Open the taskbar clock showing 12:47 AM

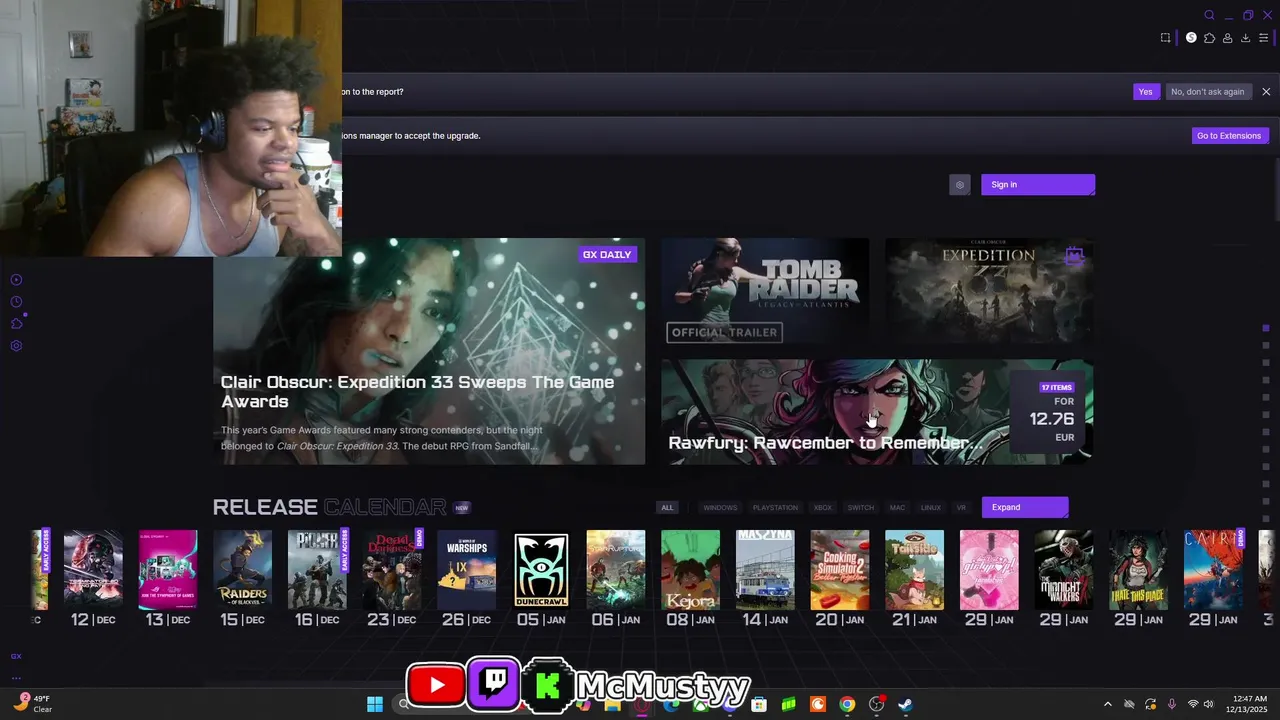point(1249,704)
